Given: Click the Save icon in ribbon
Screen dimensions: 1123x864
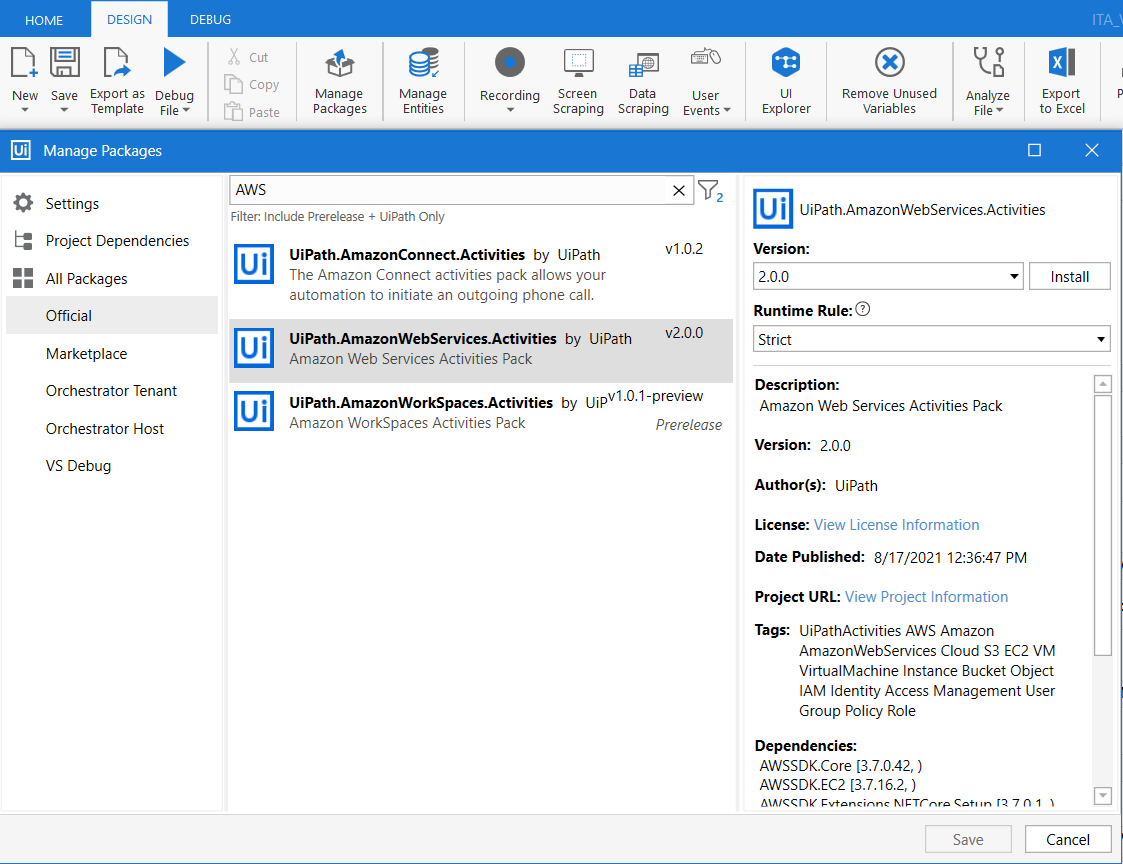Looking at the screenshot, I should pyautogui.click(x=64, y=63).
